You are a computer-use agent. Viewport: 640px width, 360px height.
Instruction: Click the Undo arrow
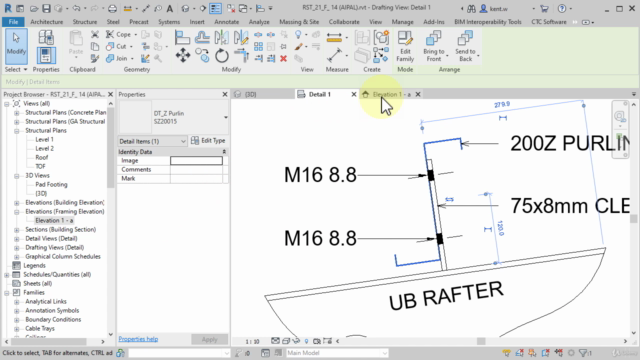(76, 8)
